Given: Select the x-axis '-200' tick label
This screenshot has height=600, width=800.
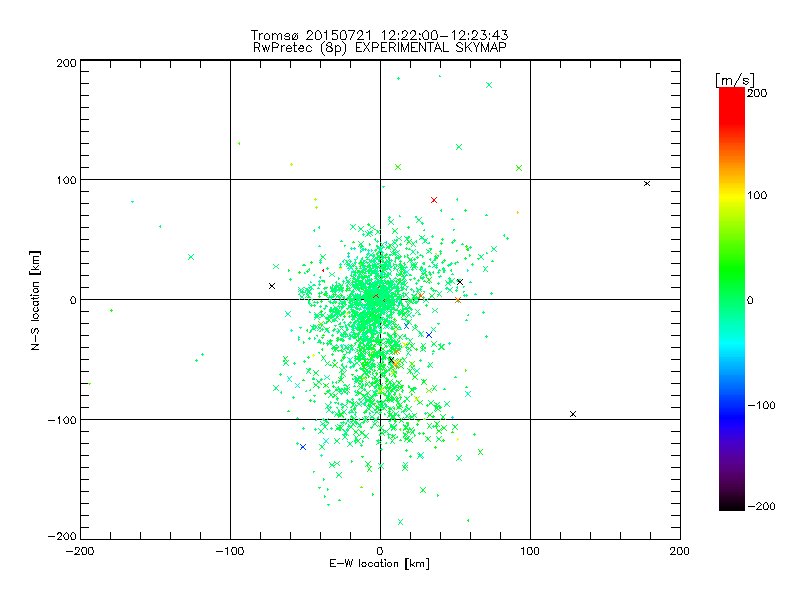Looking at the screenshot, I should [81, 552].
